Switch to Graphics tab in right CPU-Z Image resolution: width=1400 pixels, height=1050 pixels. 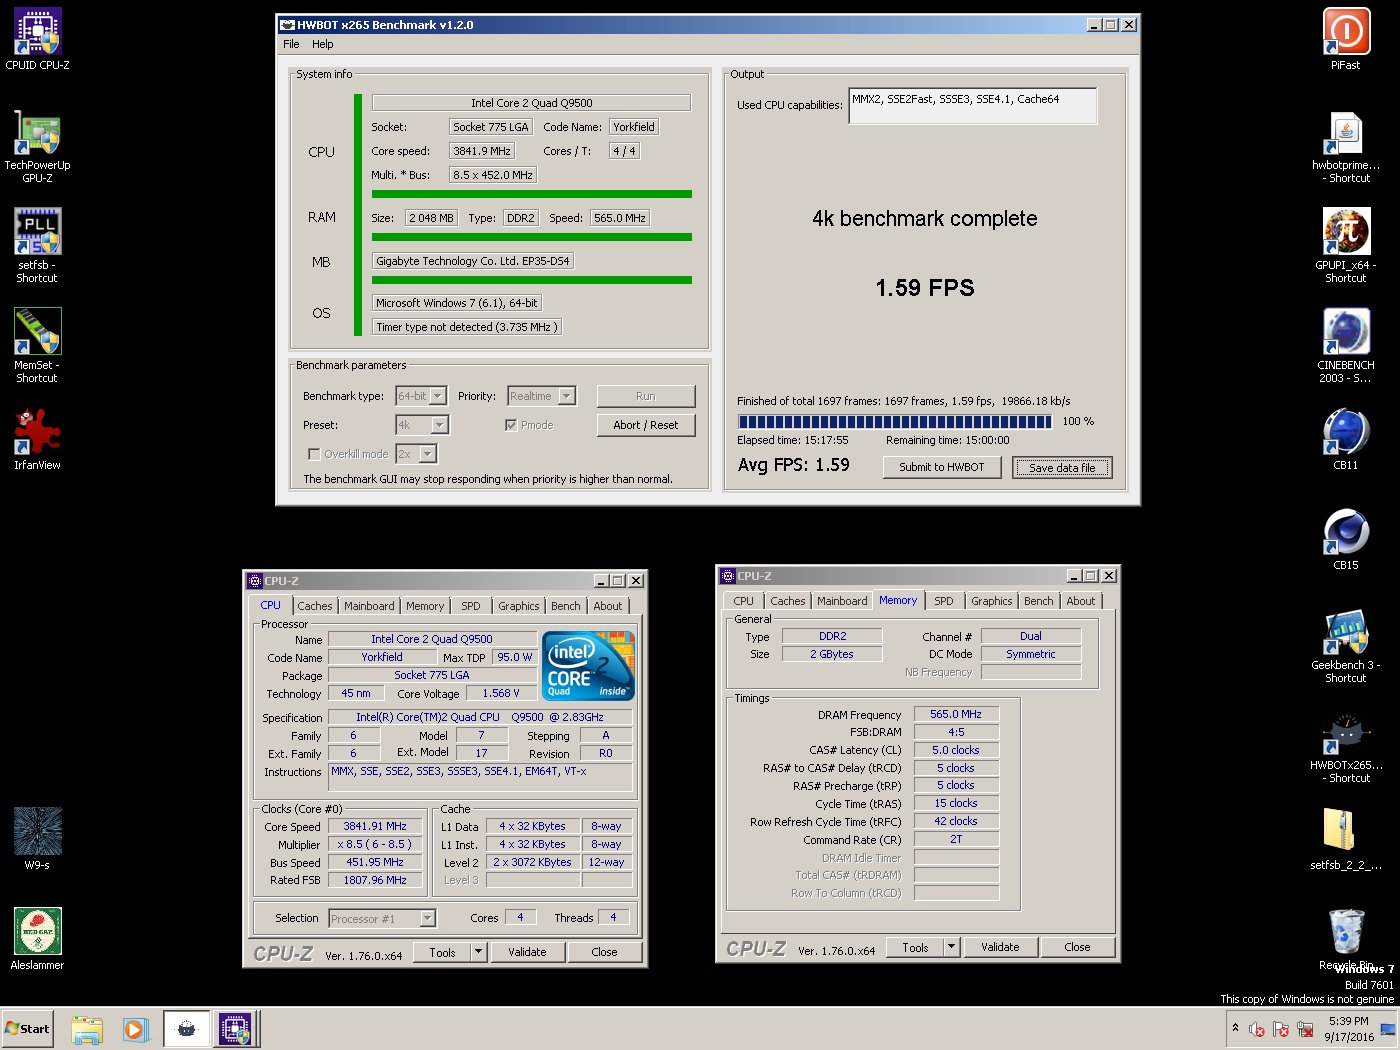point(992,601)
